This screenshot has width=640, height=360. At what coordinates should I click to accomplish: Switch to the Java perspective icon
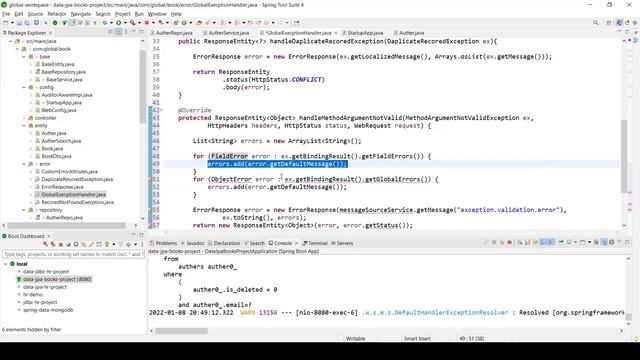(619, 23)
